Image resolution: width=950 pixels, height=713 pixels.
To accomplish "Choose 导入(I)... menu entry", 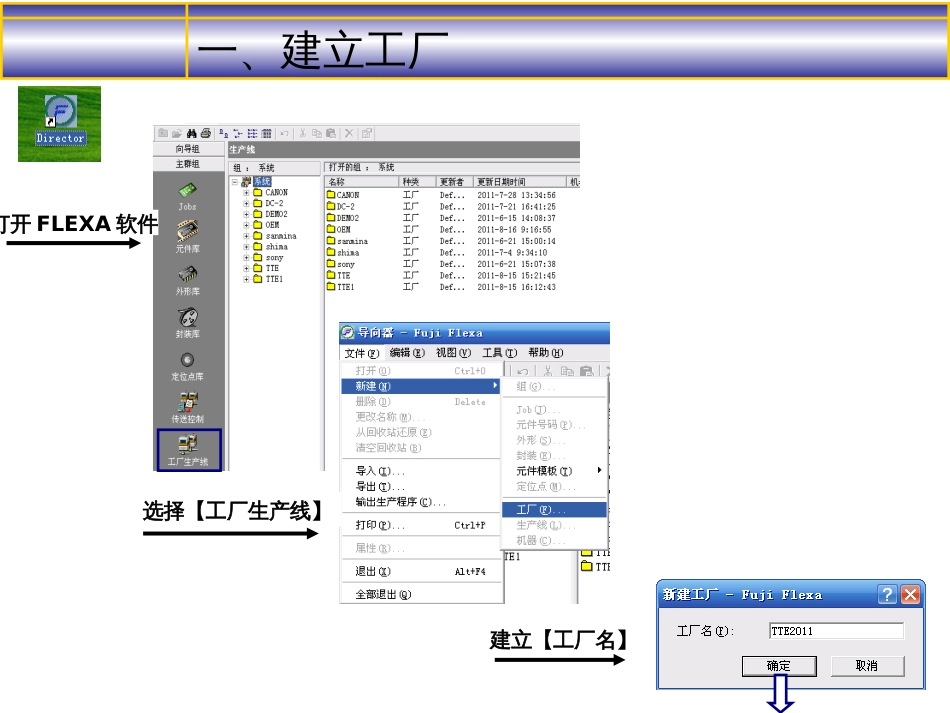I will click(420, 471).
